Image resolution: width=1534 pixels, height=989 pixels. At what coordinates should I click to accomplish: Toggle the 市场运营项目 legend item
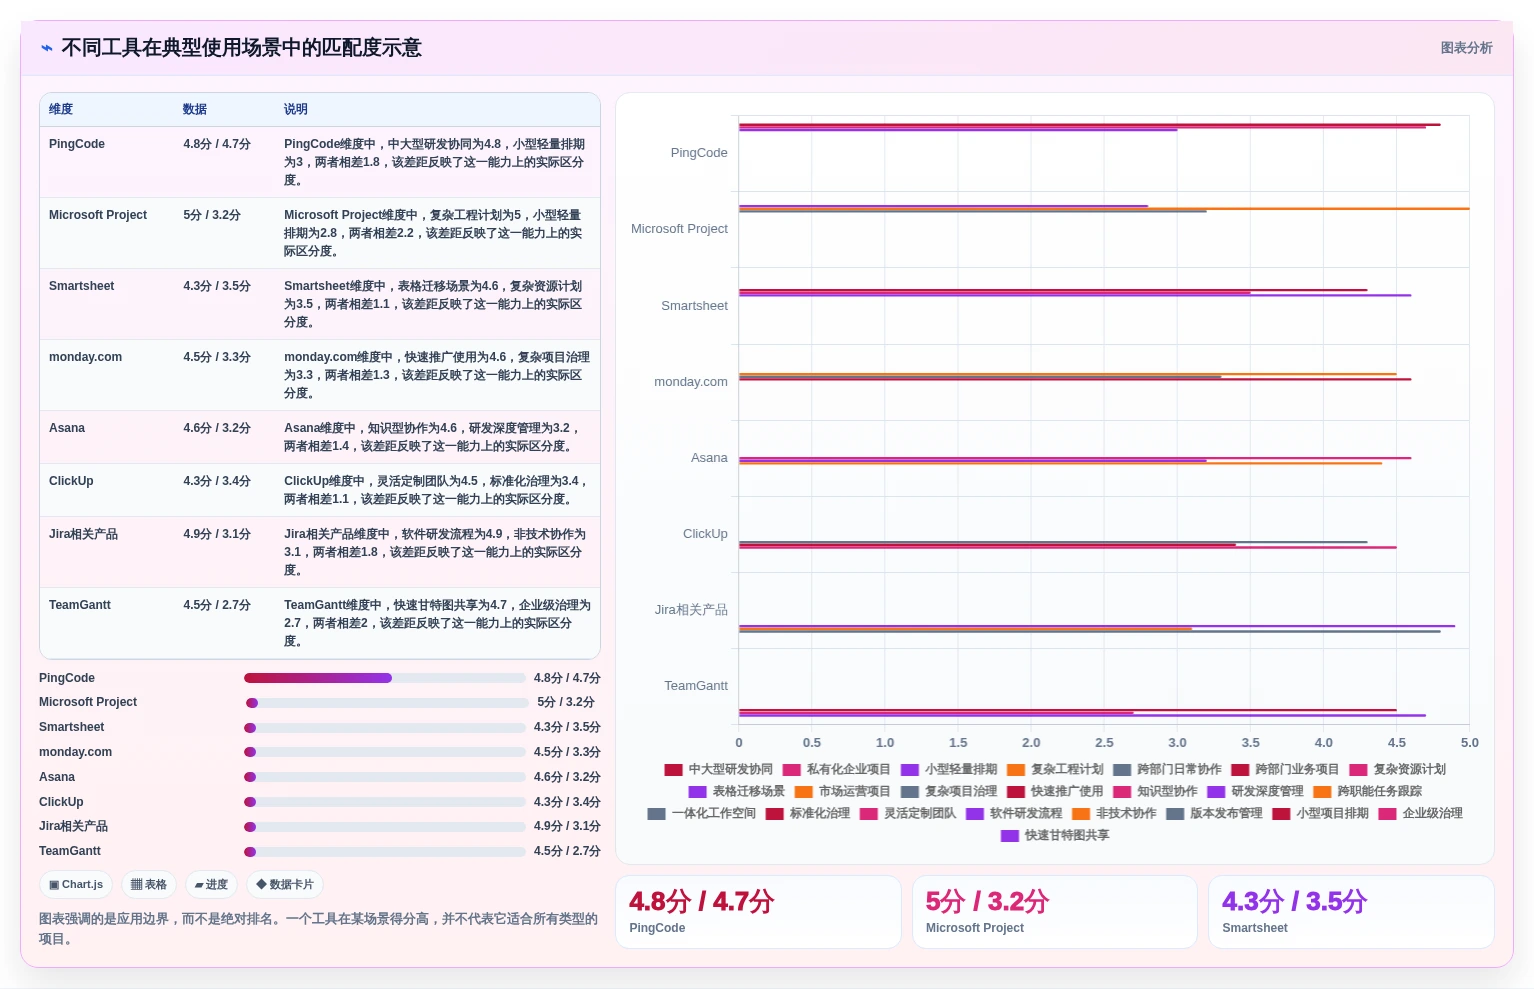[843, 792]
